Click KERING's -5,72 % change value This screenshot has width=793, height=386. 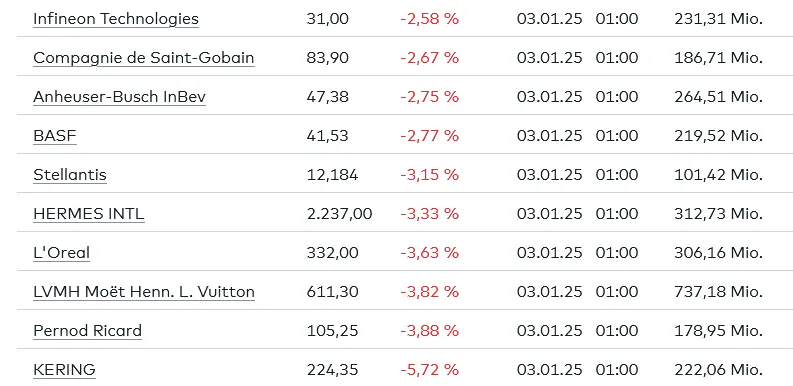pyautogui.click(x=429, y=370)
